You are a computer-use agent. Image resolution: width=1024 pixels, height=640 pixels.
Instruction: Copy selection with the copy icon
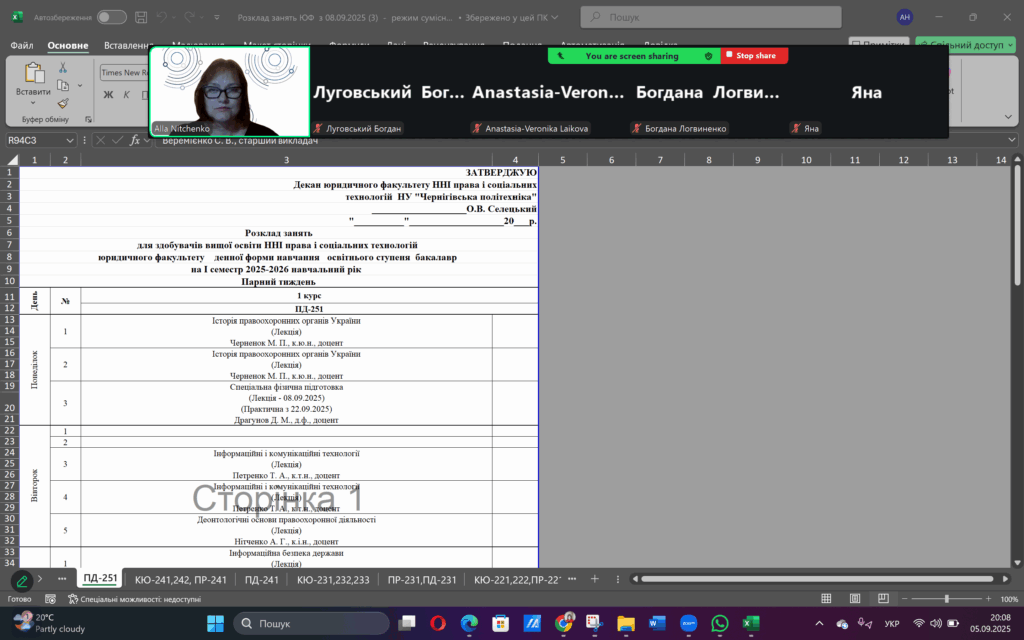tap(63, 86)
